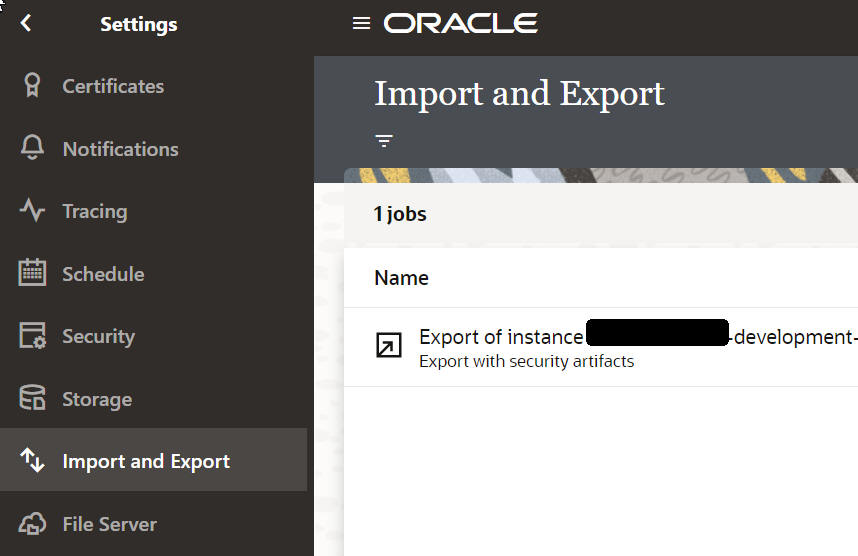Viewport: 858px width, 556px height.
Task: Click the Schedule calendar icon
Action: [x=32, y=273]
